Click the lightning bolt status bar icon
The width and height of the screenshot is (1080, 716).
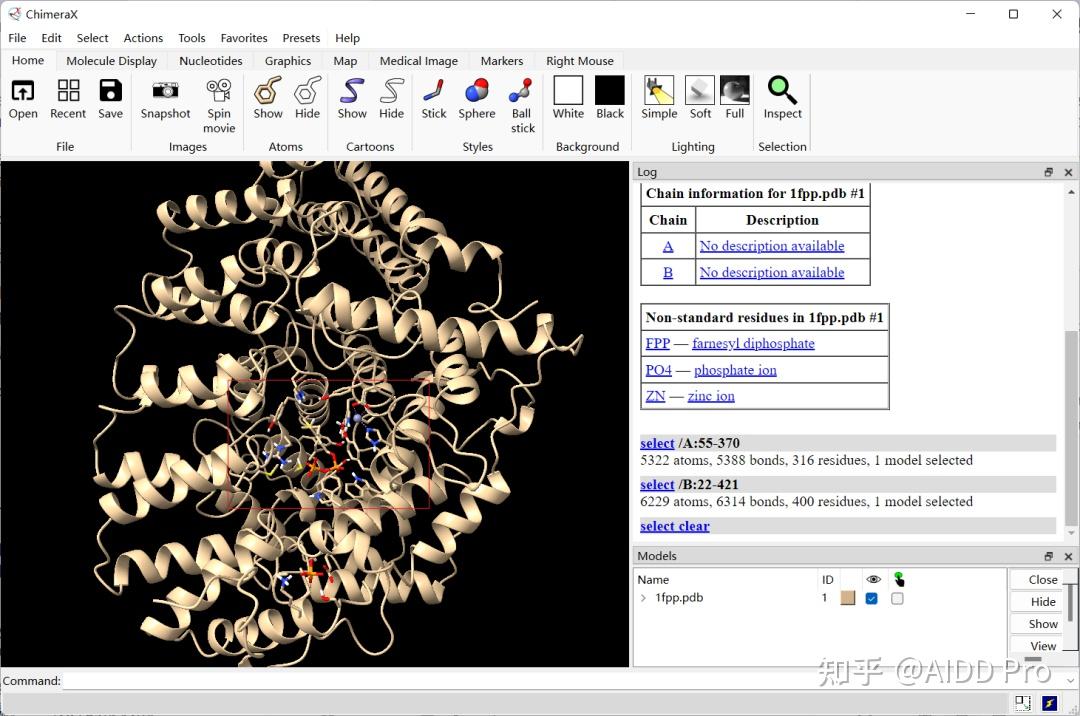click(1049, 703)
